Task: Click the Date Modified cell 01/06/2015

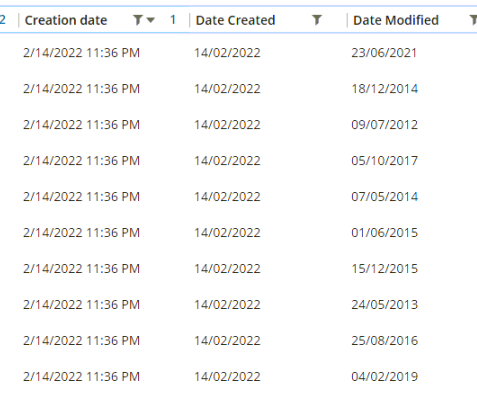Action: [x=384, y=233]
